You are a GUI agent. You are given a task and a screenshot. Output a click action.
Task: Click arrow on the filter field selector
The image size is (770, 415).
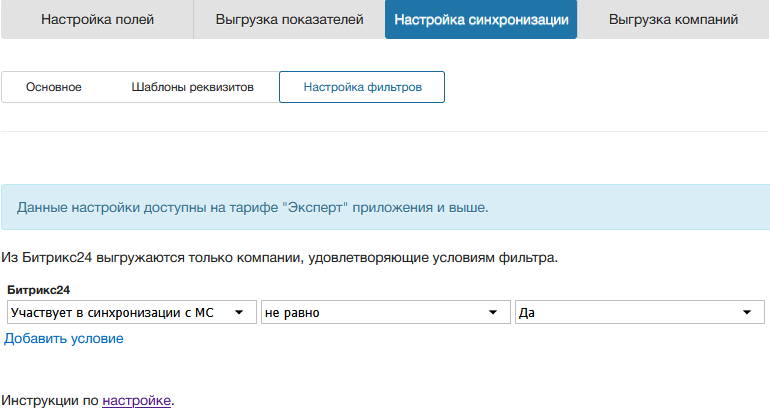pos(239,312)
